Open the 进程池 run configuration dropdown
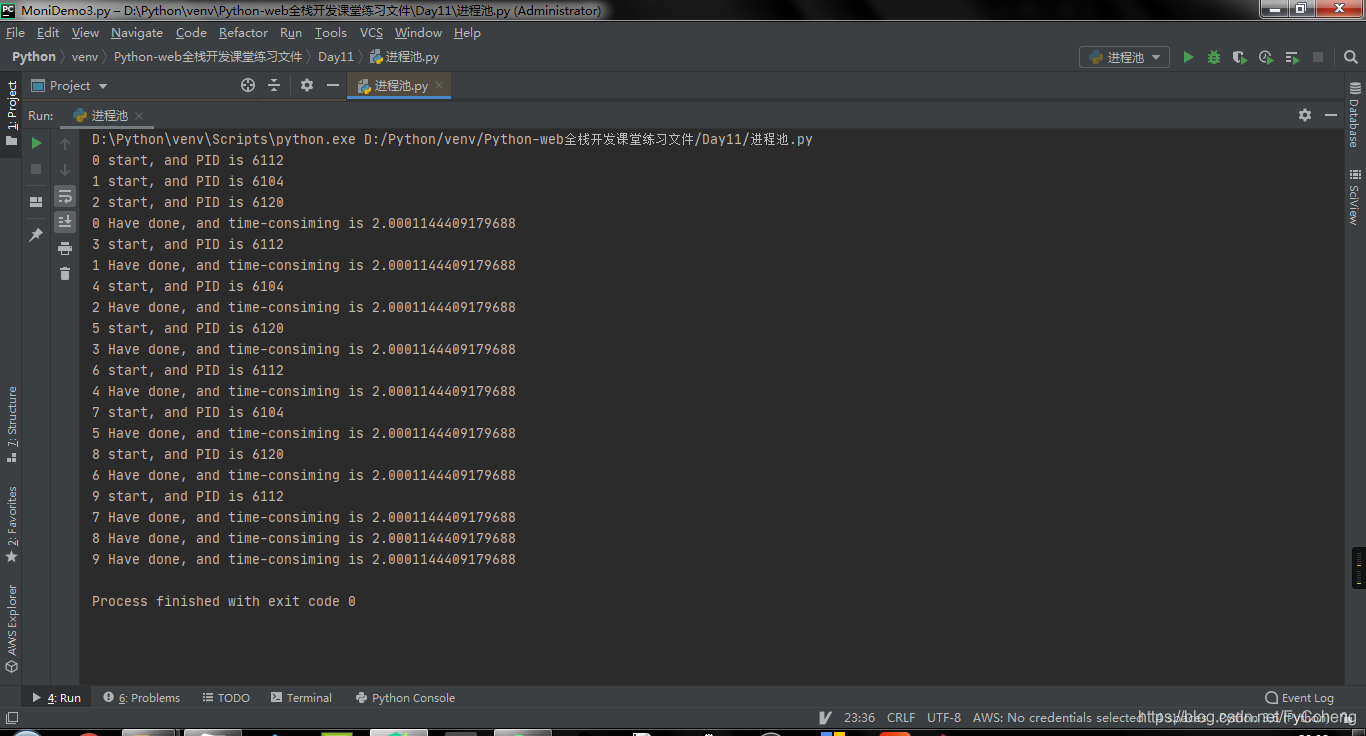Screen dimensions: 1366x736 tap(1124, 58)
